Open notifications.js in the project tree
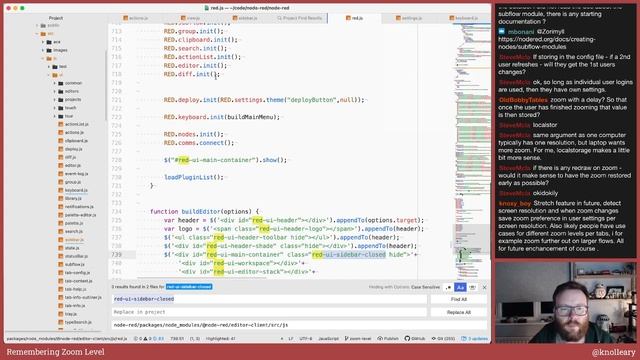Image resolution: width=640 pixels, height=360 pixels. tap(79, 207)
